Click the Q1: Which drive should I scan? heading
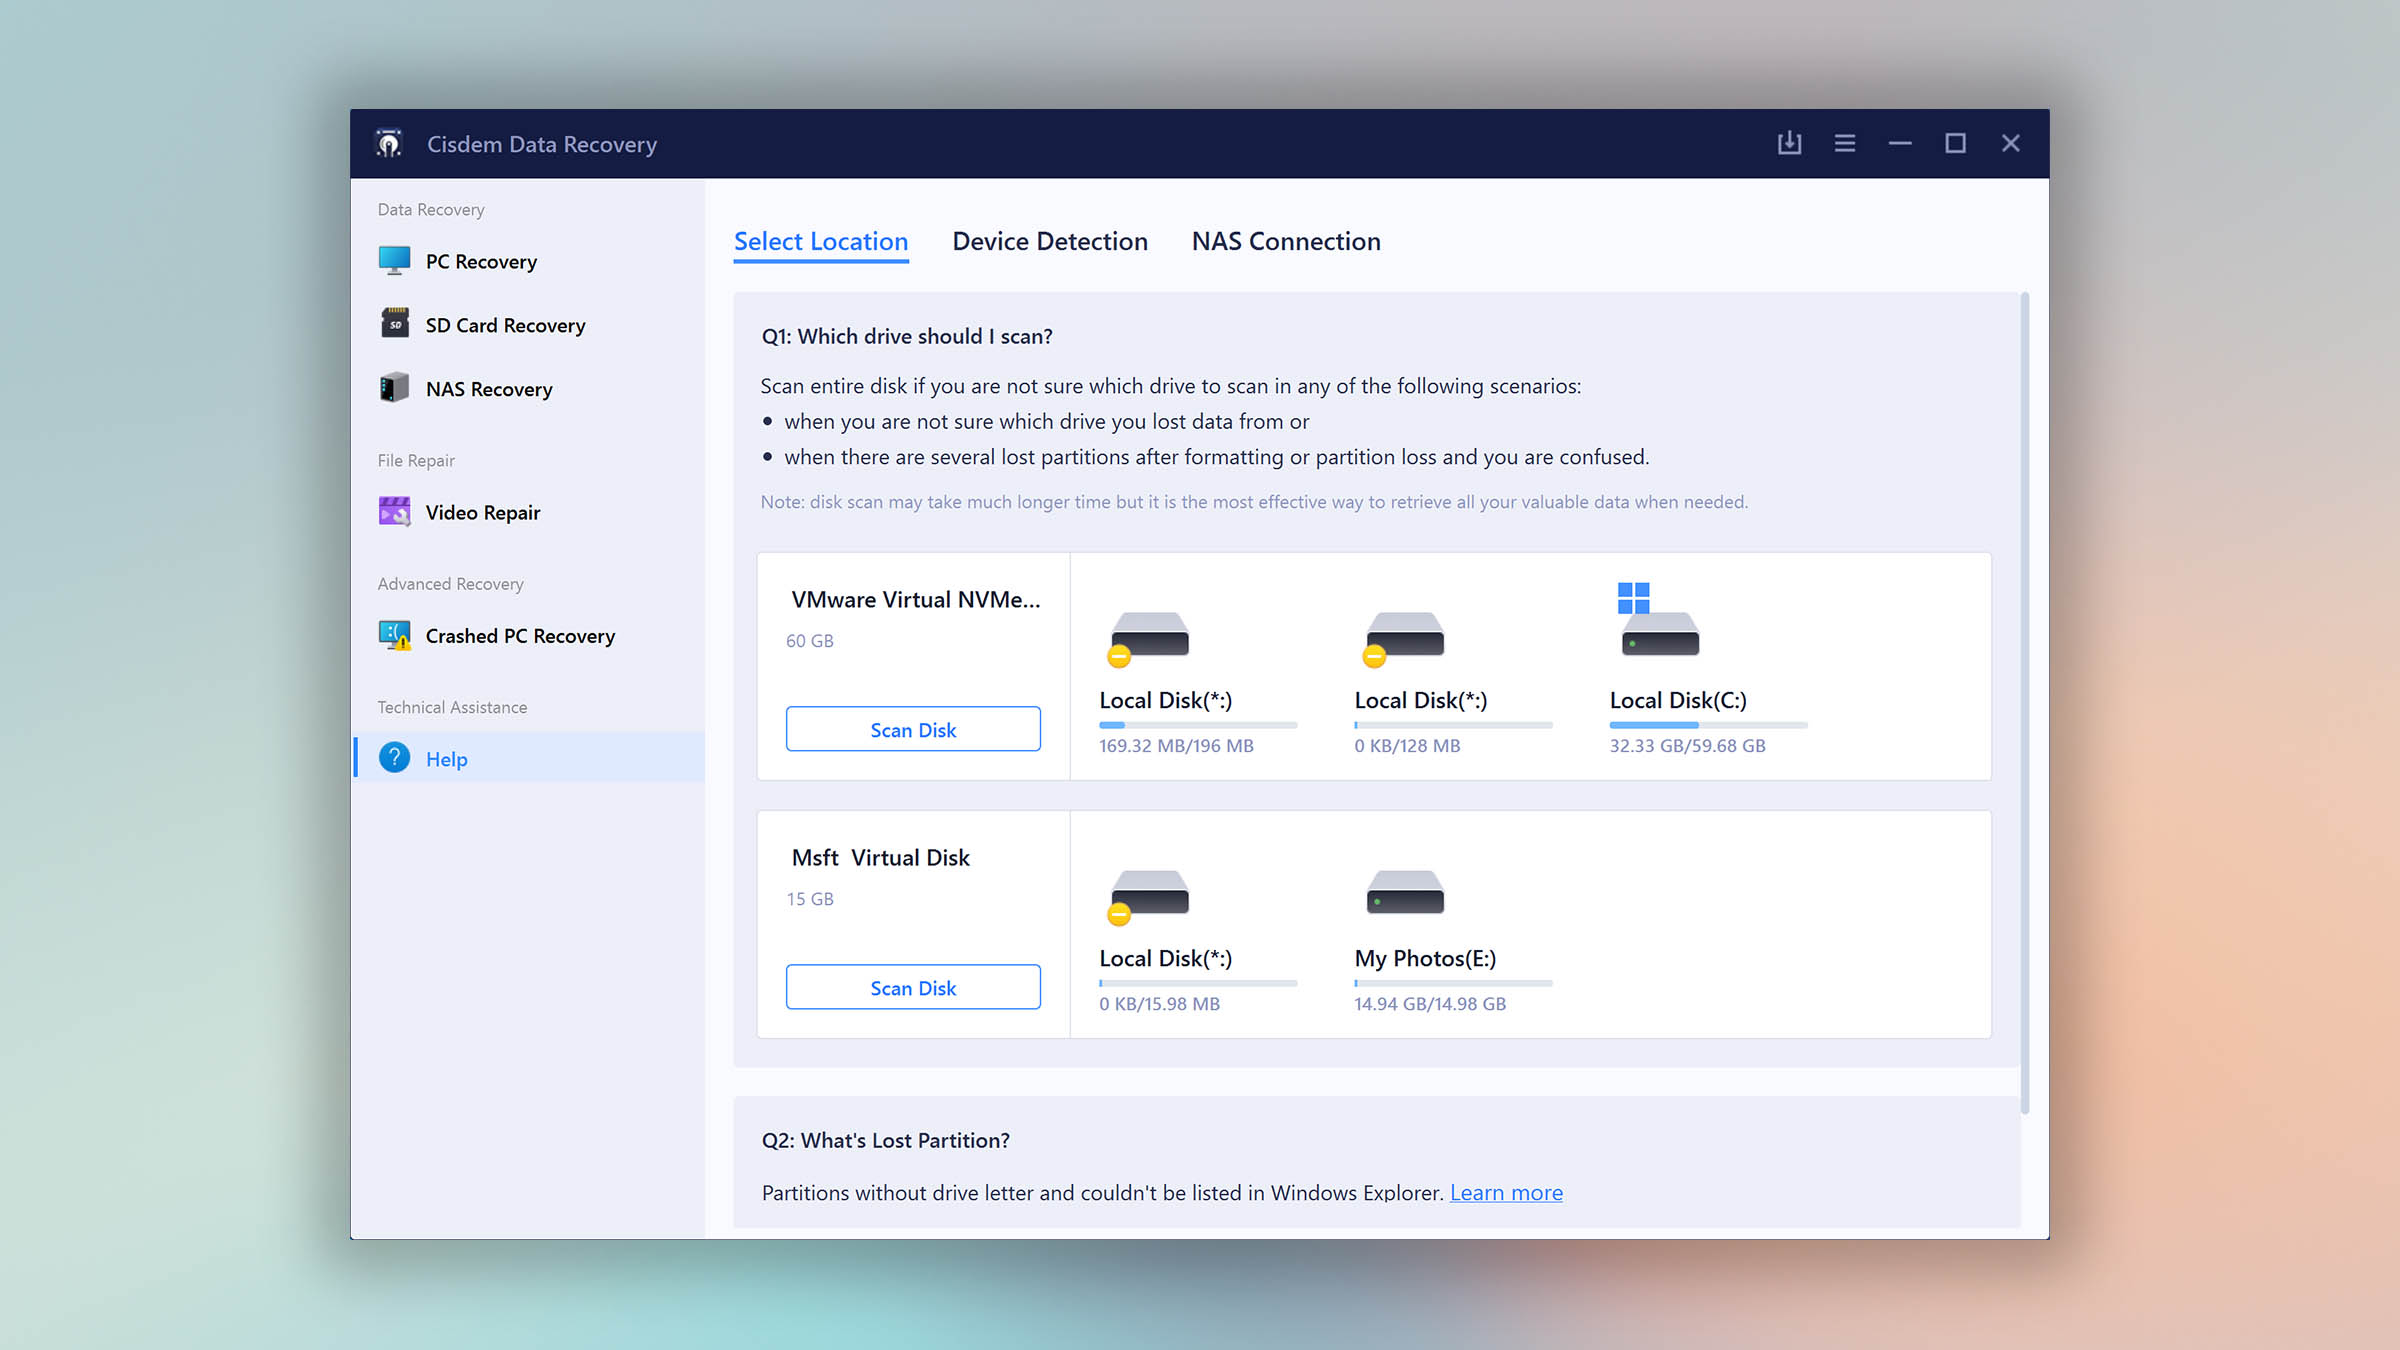The height and width of the screenshot is (1350, 2400). (x=907, y=336)
